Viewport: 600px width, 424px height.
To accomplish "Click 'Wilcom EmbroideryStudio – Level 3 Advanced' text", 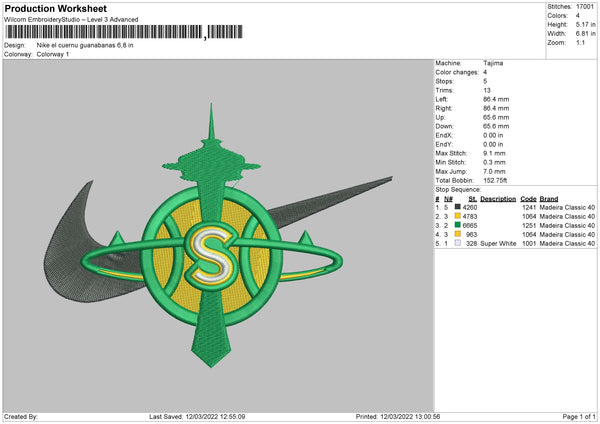I will (x=71, y=20).
